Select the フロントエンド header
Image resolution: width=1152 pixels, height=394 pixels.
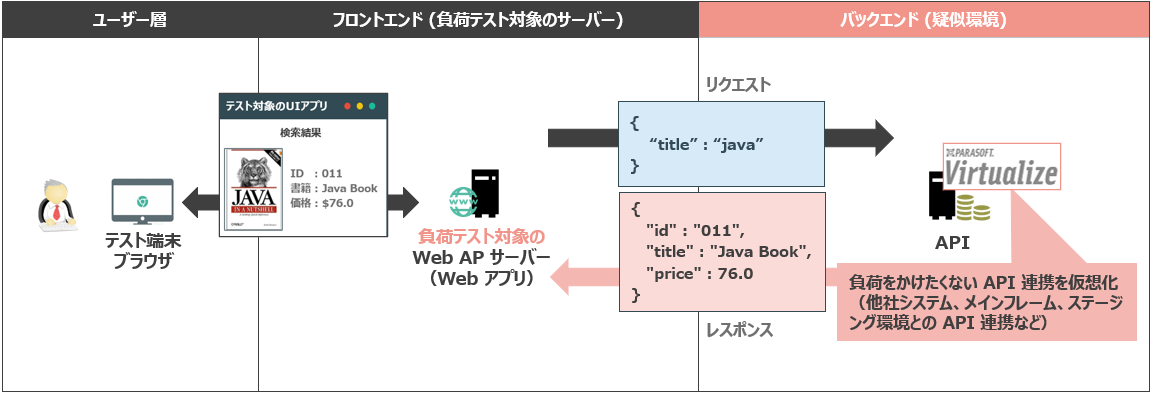[x=478, y=20]
